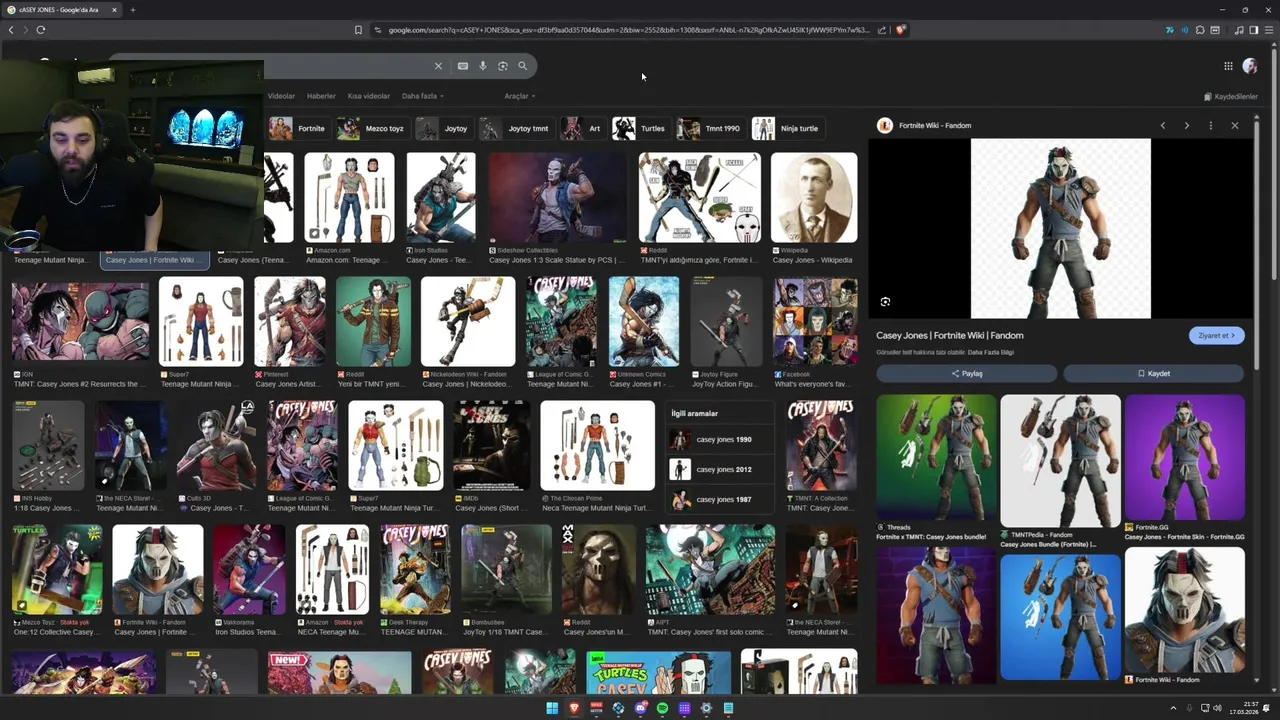This screenshot has width=1280, height=720.
Task: Open a new browser tab with plus
Action: click(132, 10)
